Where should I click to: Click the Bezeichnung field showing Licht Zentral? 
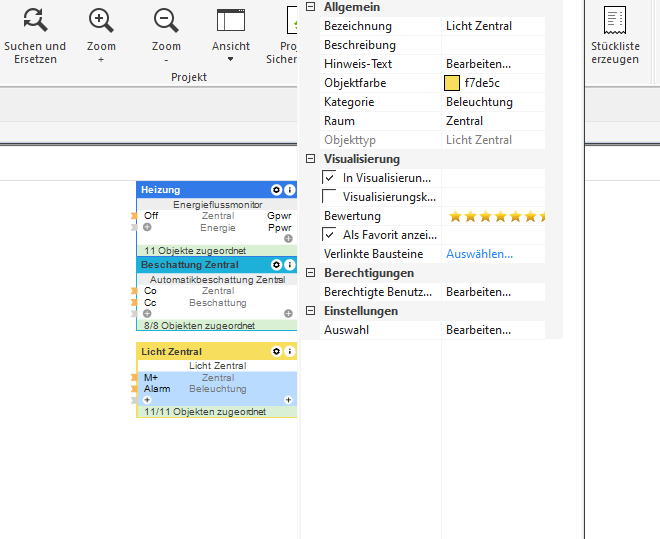[492, 26]
